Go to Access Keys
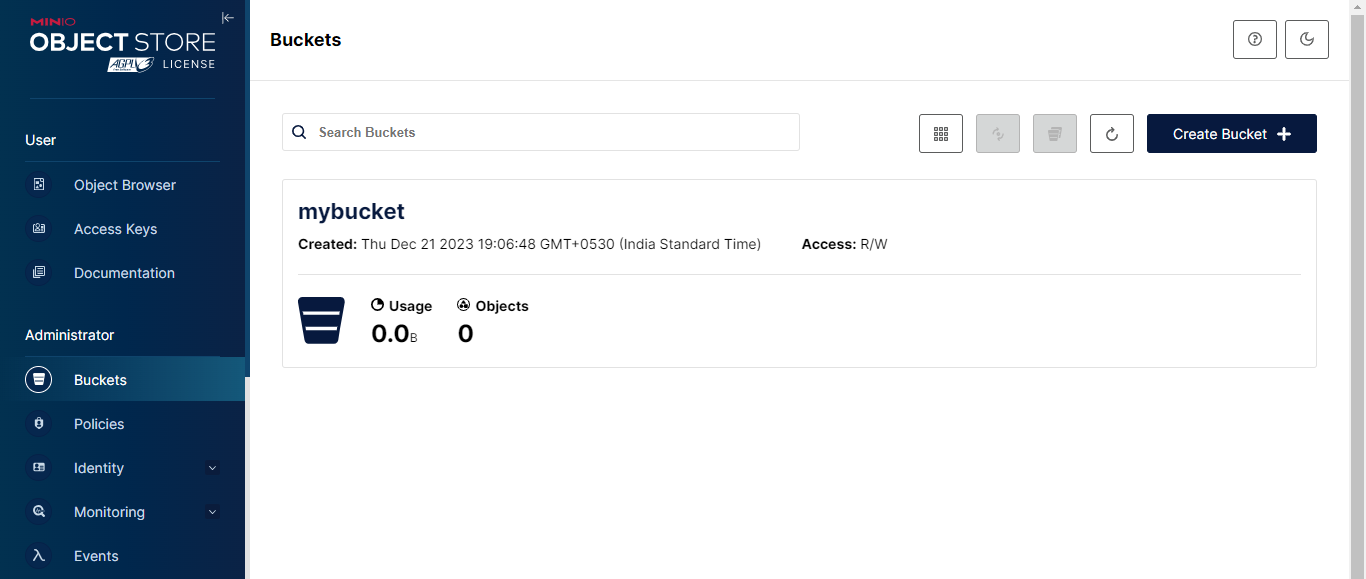 click(x=115, y=229)
